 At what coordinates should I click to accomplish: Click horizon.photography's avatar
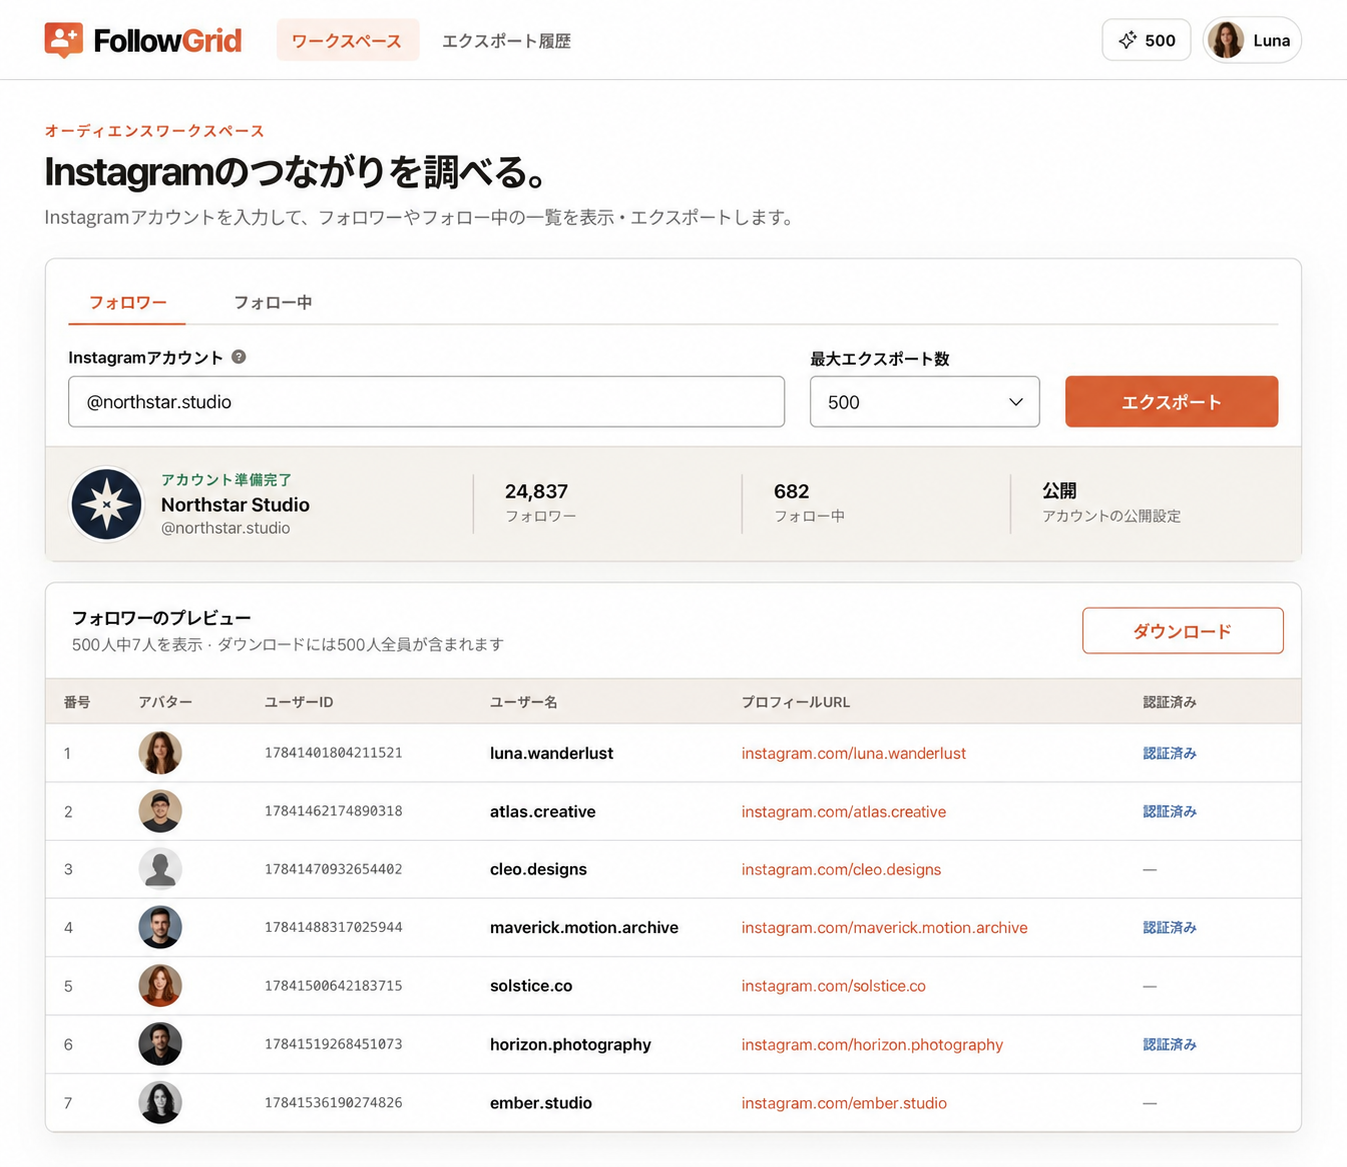pos(160,1044)
